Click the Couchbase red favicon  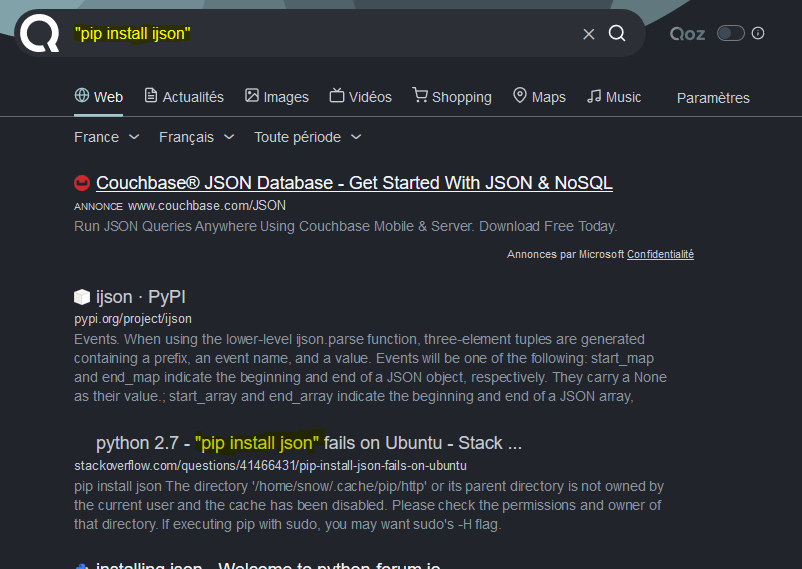(x=82, y=183)
